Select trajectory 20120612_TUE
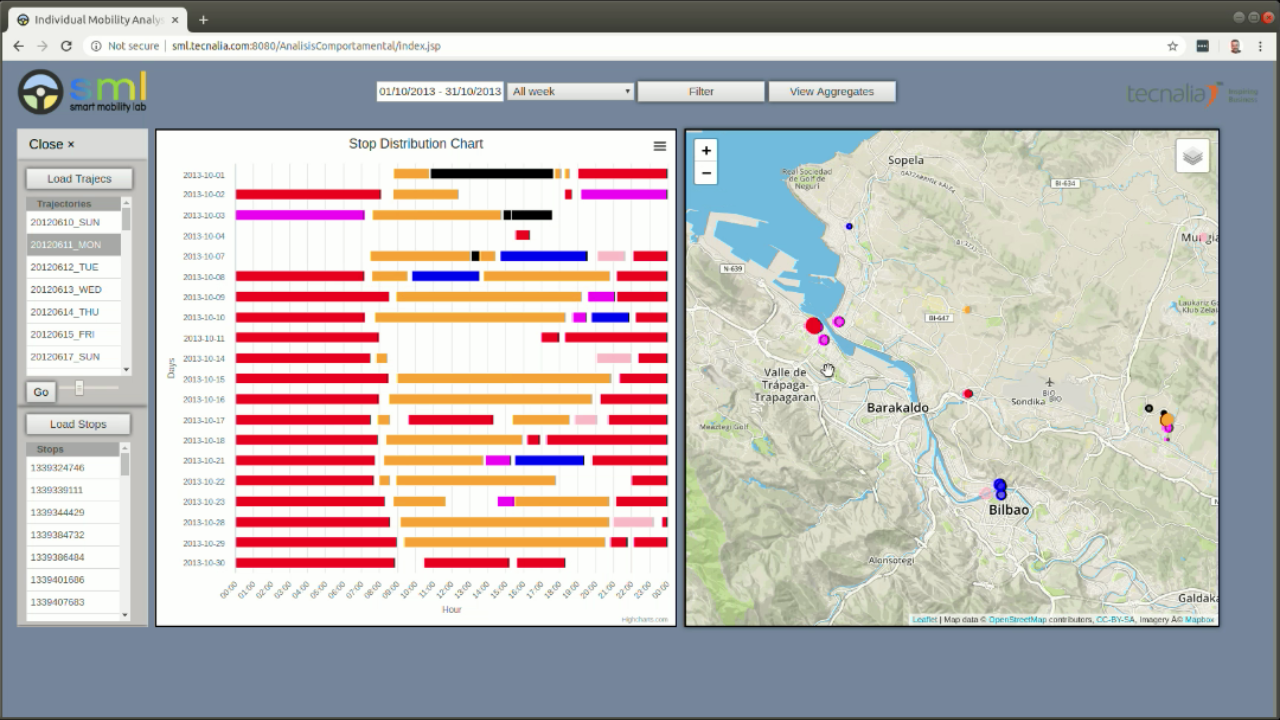 coord(73,267)
